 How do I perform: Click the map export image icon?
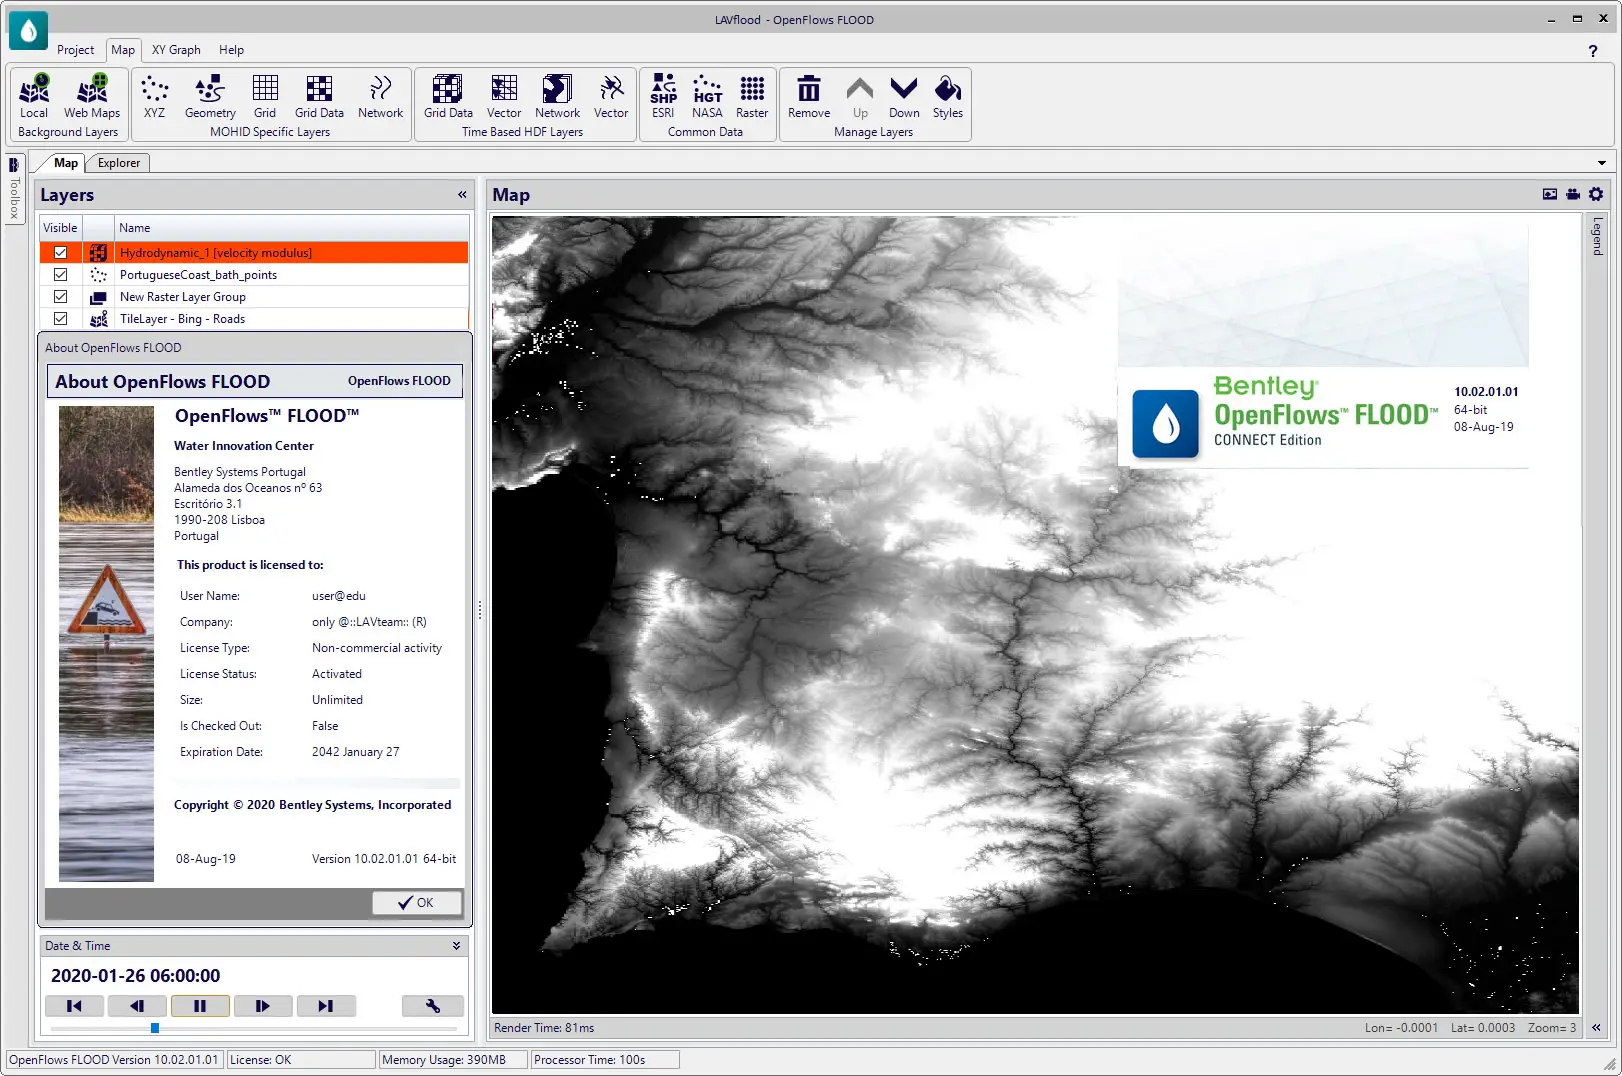click(x=1550, y=195)
